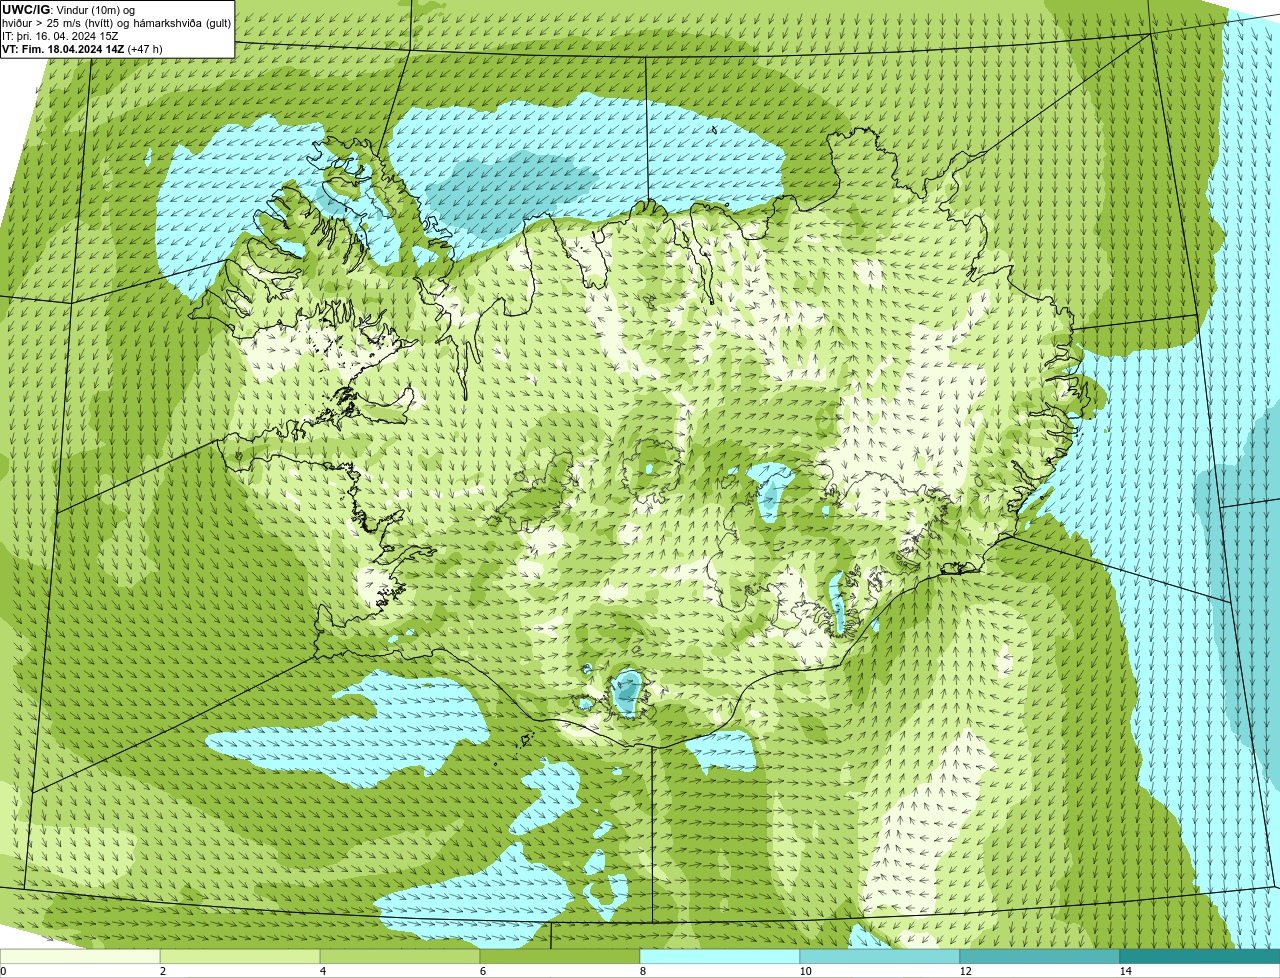Screen dimensions: 1280x978
Task: Click the legend label '12'
Action: click(x=965, y=971)
